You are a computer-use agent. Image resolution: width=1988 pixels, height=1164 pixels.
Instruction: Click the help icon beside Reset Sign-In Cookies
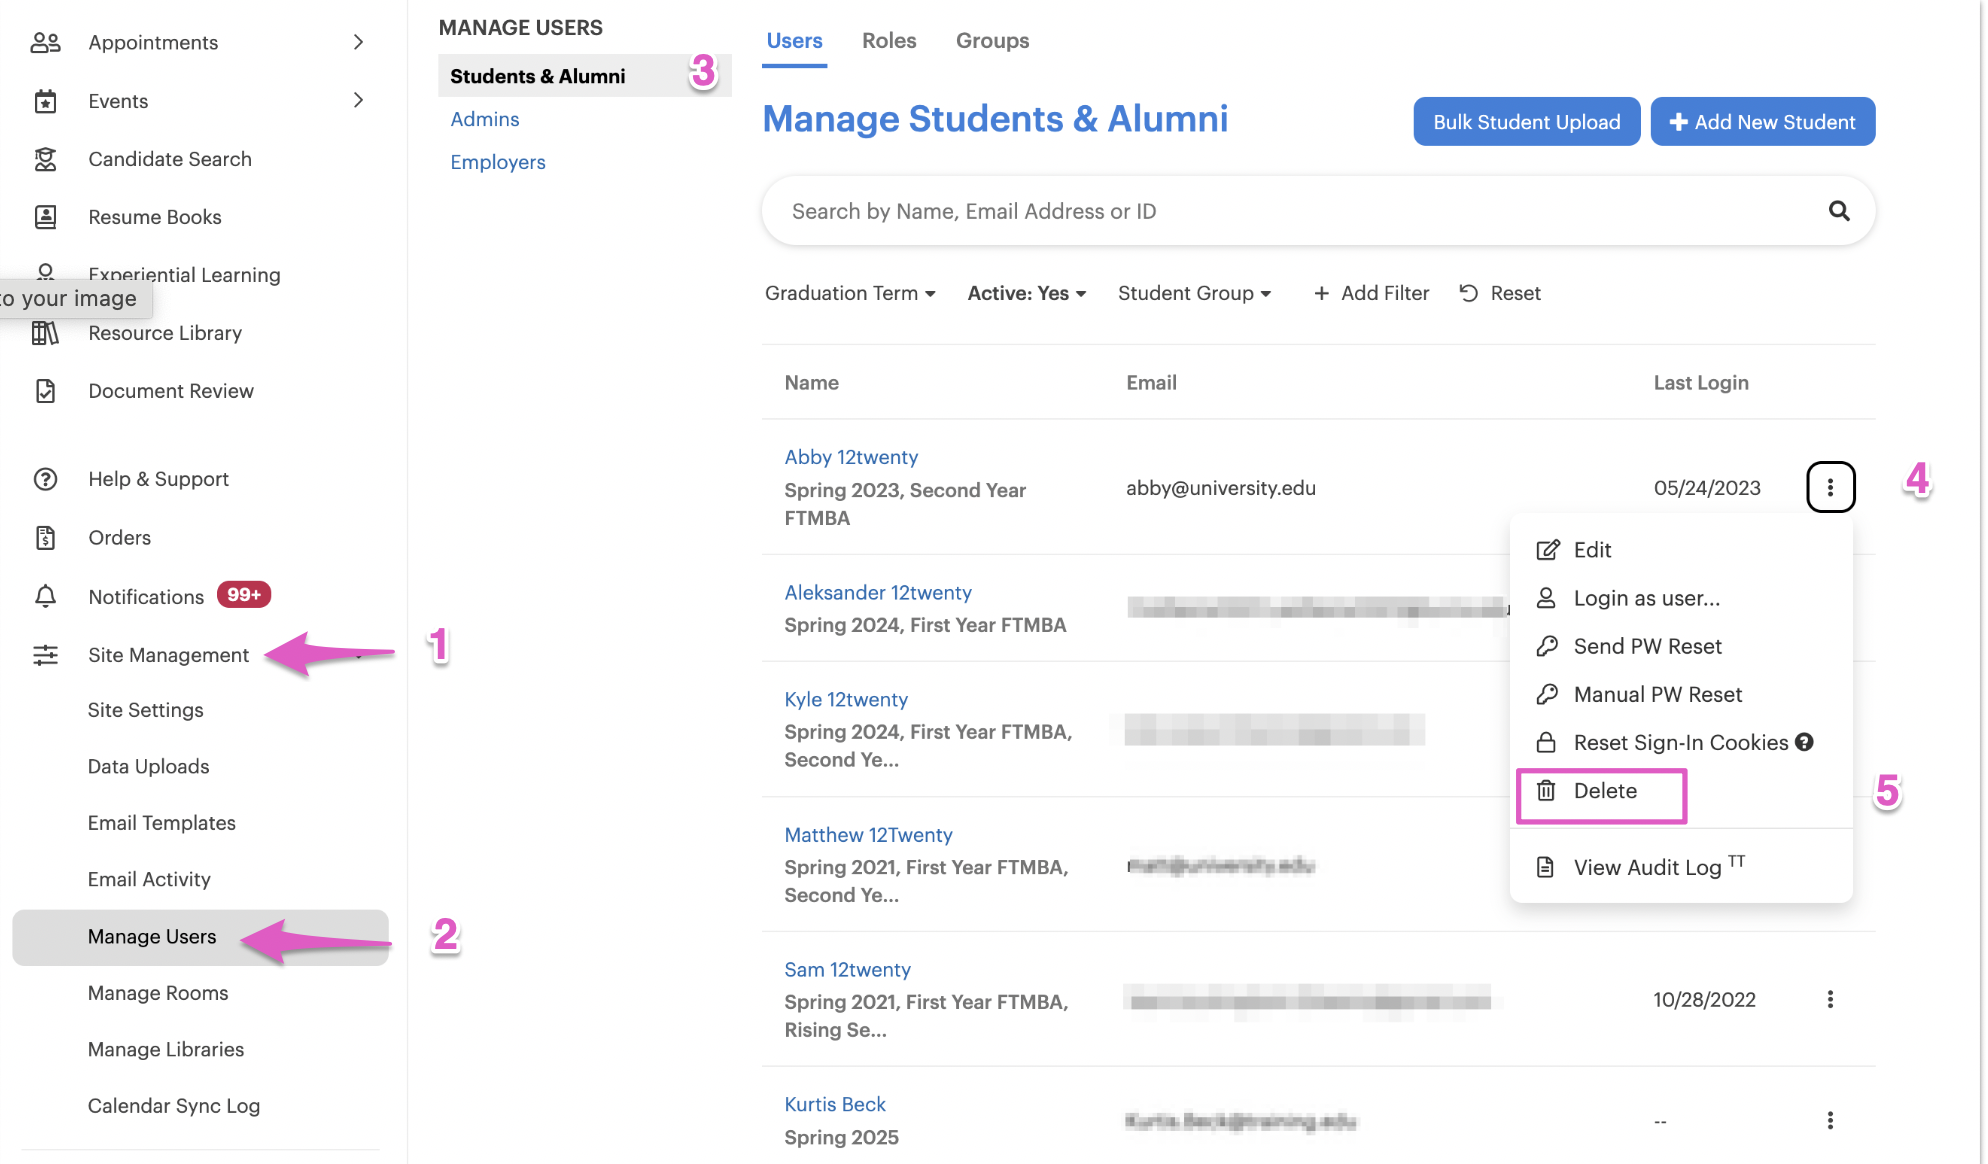[x=1804, y=742]
